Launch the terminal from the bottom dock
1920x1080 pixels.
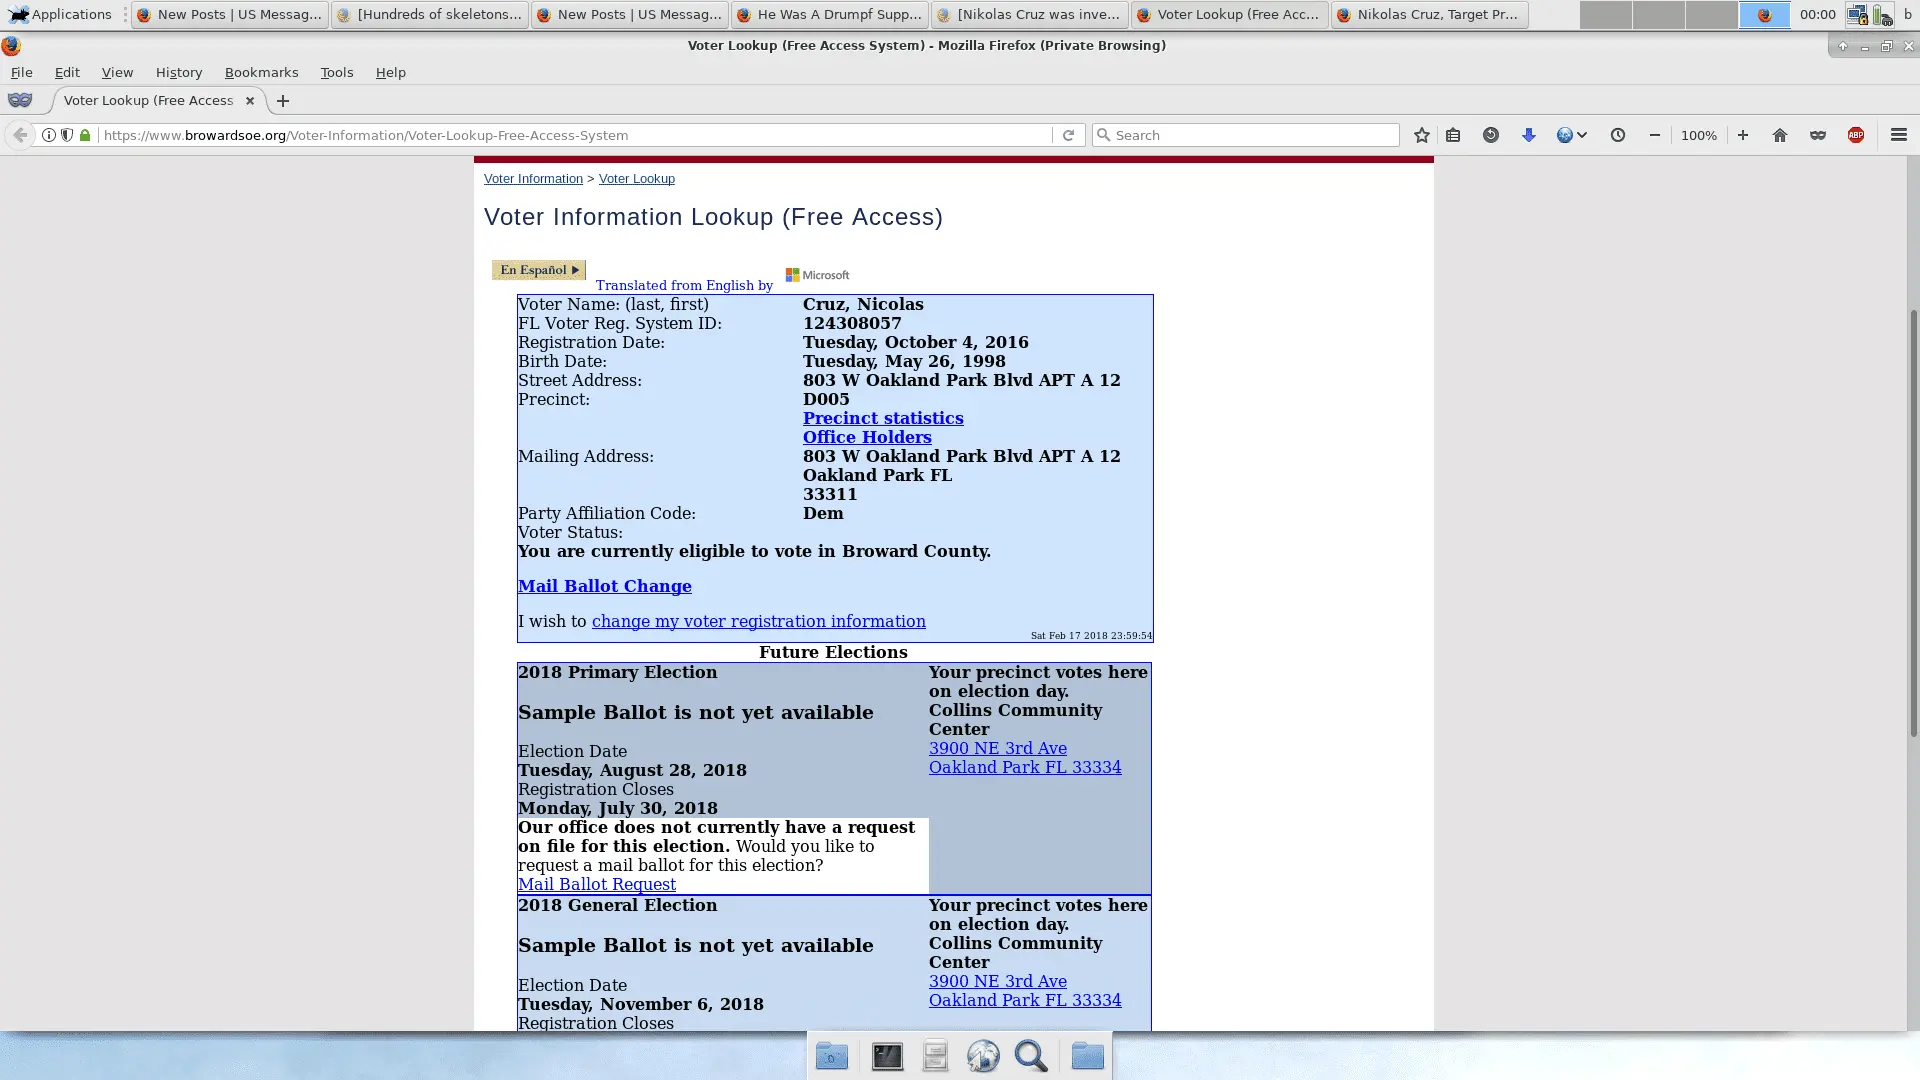tap(886, 1055)
